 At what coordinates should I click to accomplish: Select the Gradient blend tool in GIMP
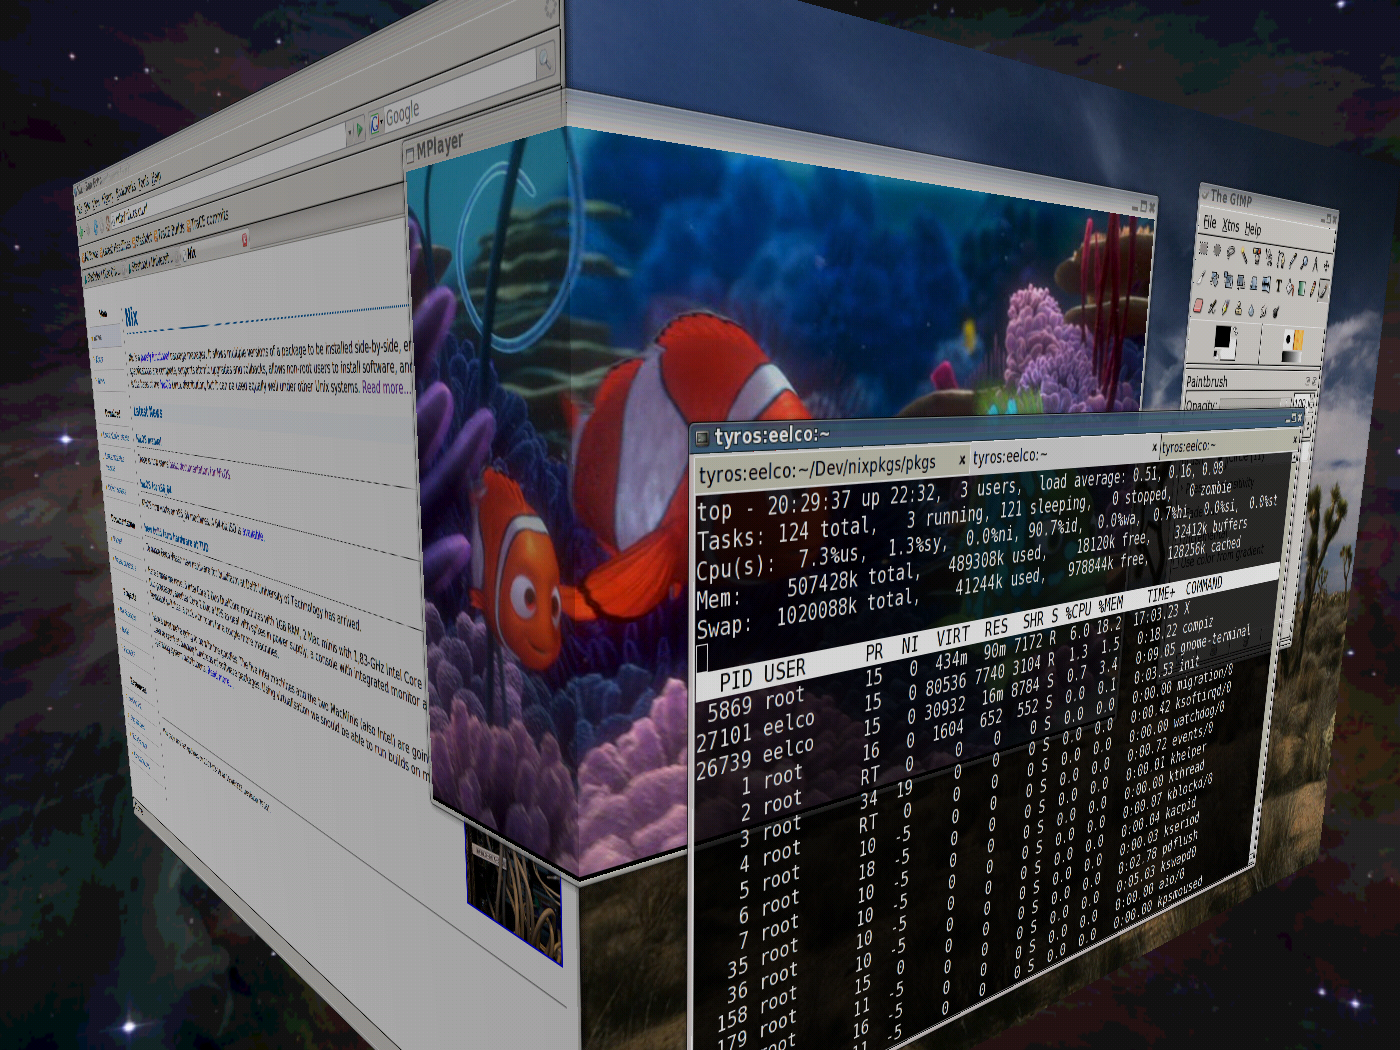tap(1300, 289)
